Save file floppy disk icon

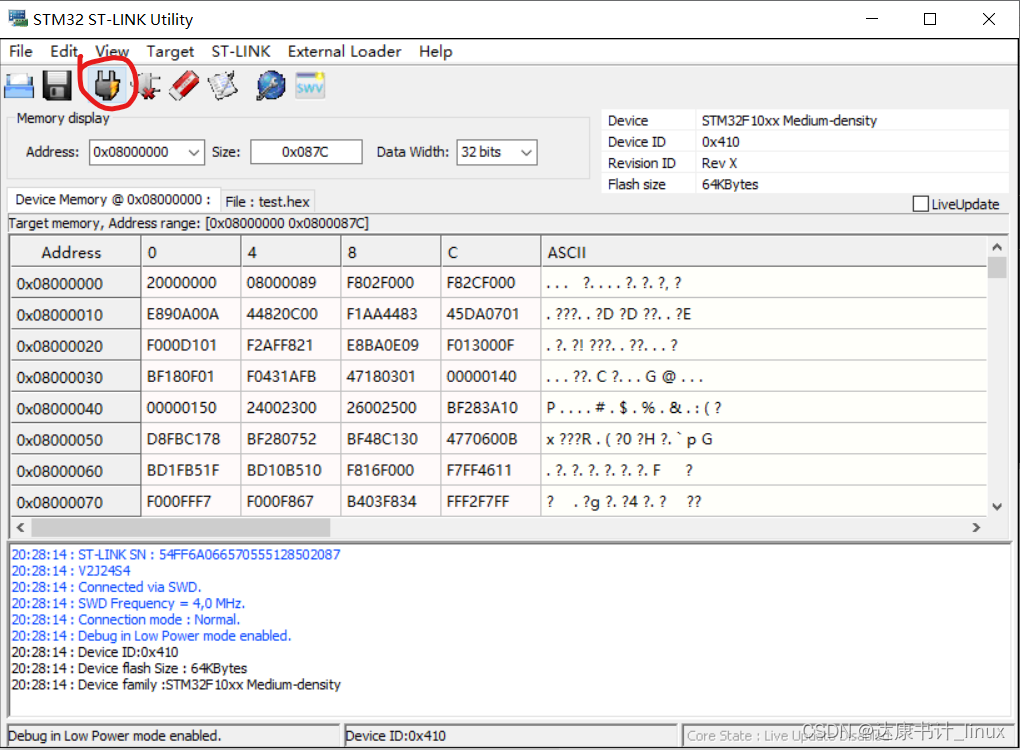pos(57,85)
